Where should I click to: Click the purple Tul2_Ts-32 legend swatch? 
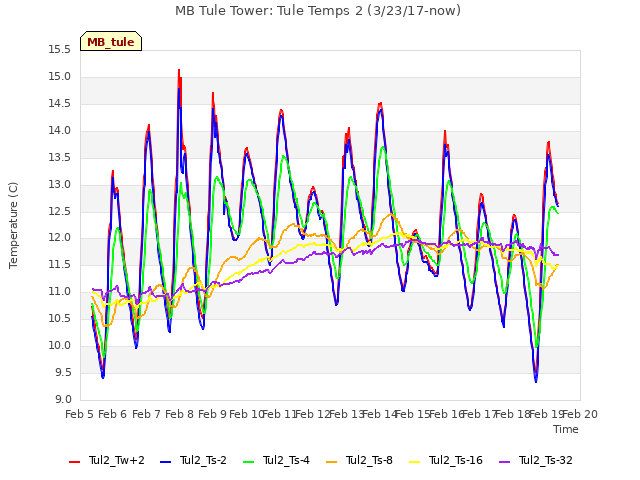pyautogui.click(x=504, y=462)
